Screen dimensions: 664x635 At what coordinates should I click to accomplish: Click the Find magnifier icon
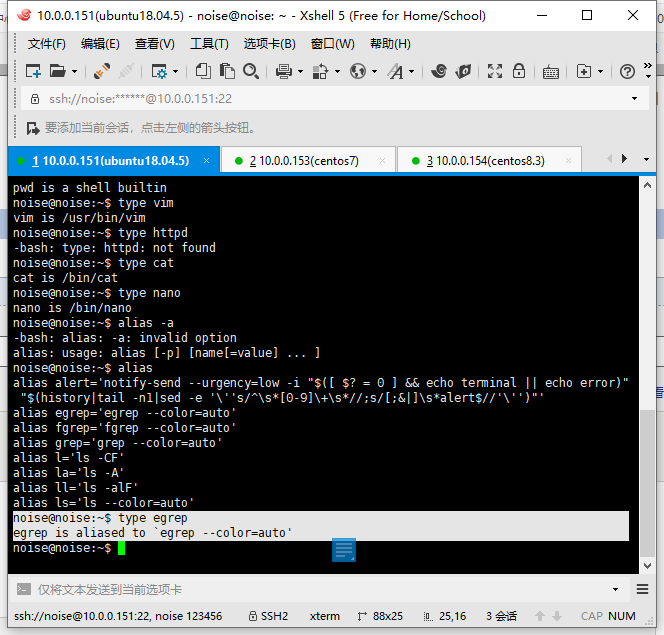(251, 71)
